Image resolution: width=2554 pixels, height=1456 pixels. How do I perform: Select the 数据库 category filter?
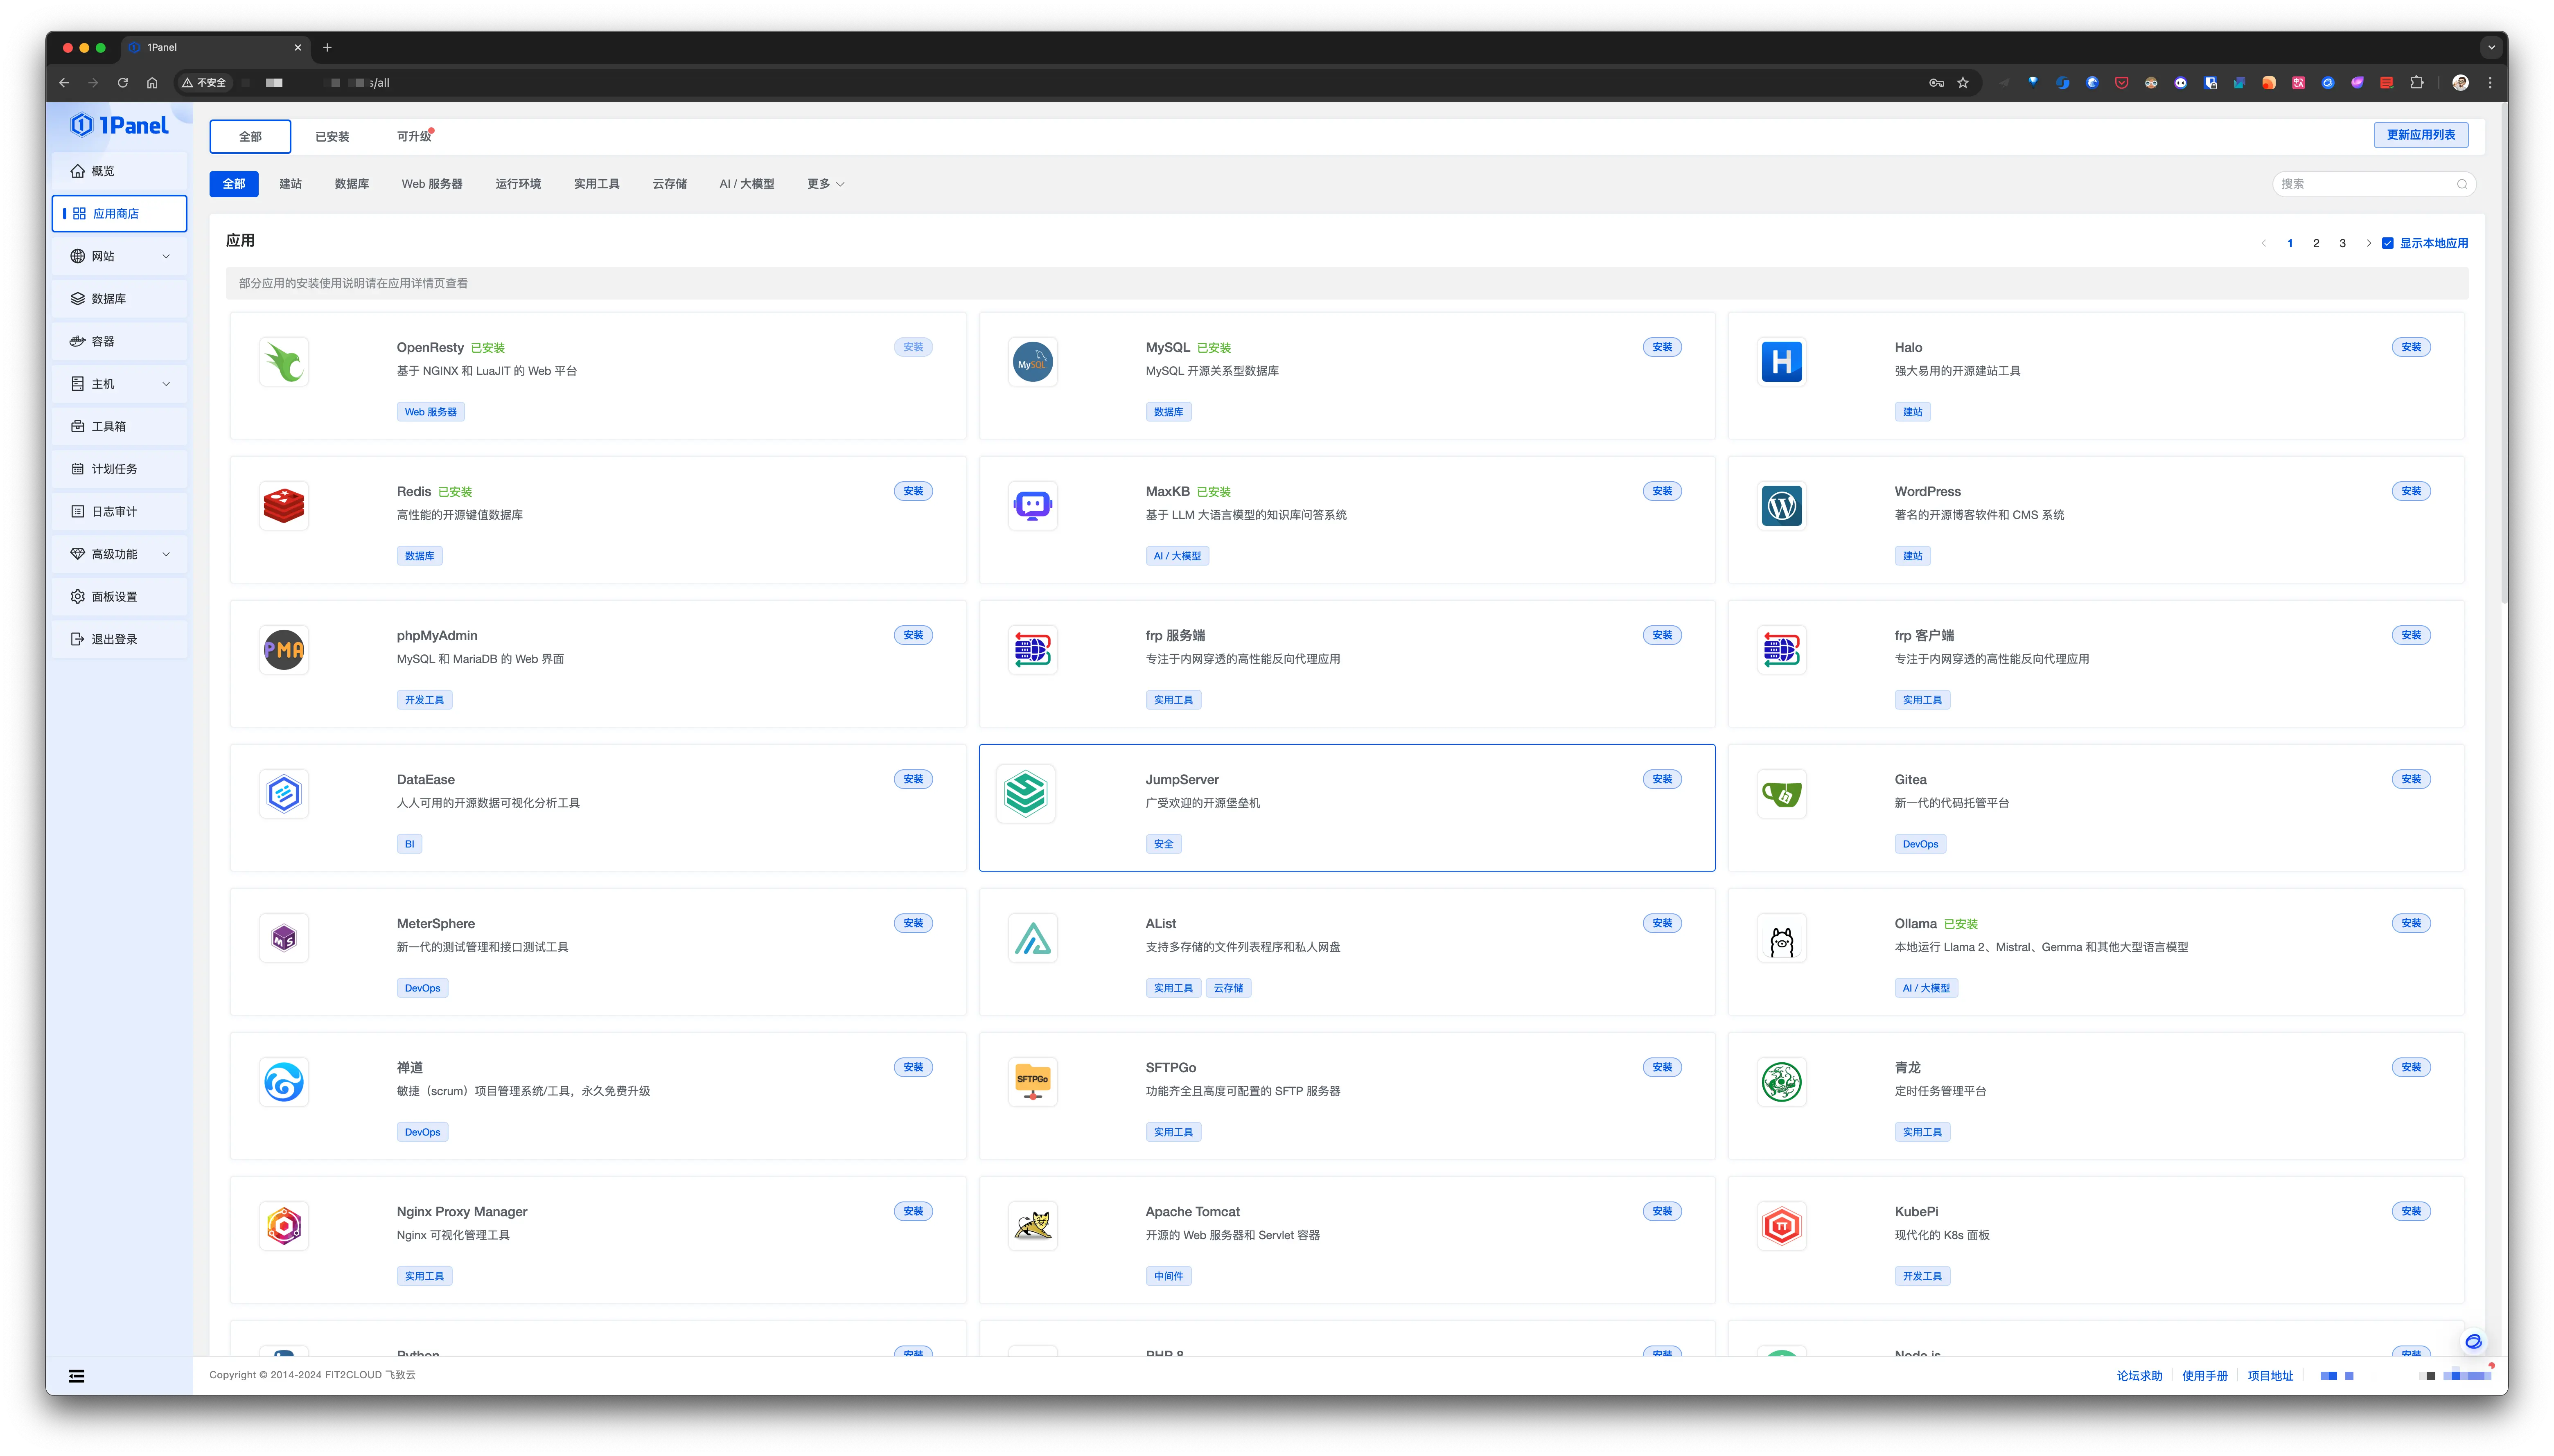point(351,184)
